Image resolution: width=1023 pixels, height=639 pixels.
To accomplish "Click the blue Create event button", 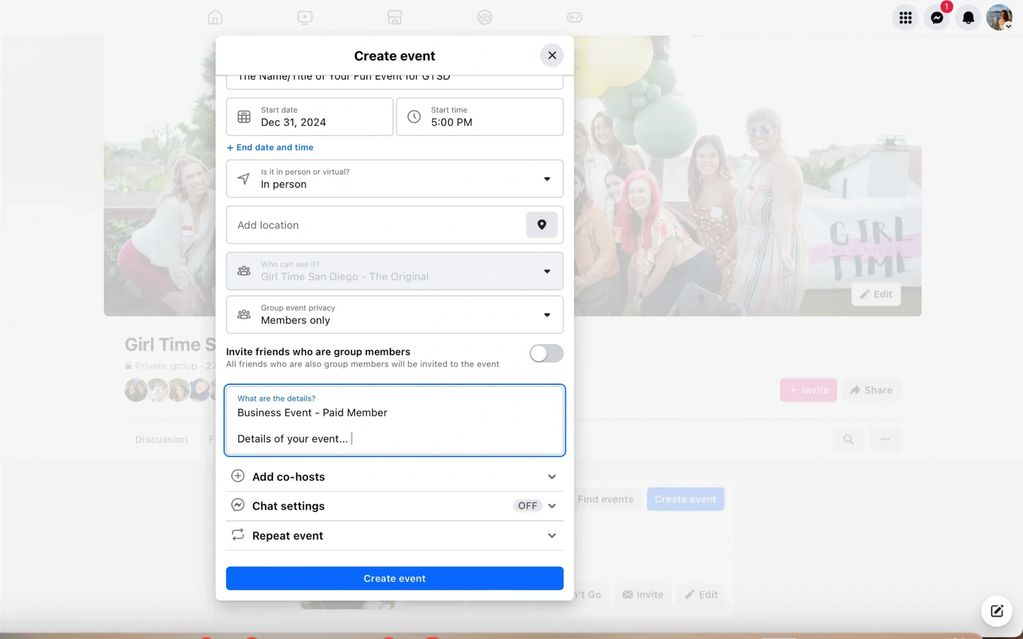I will click(x=394, y=578).
